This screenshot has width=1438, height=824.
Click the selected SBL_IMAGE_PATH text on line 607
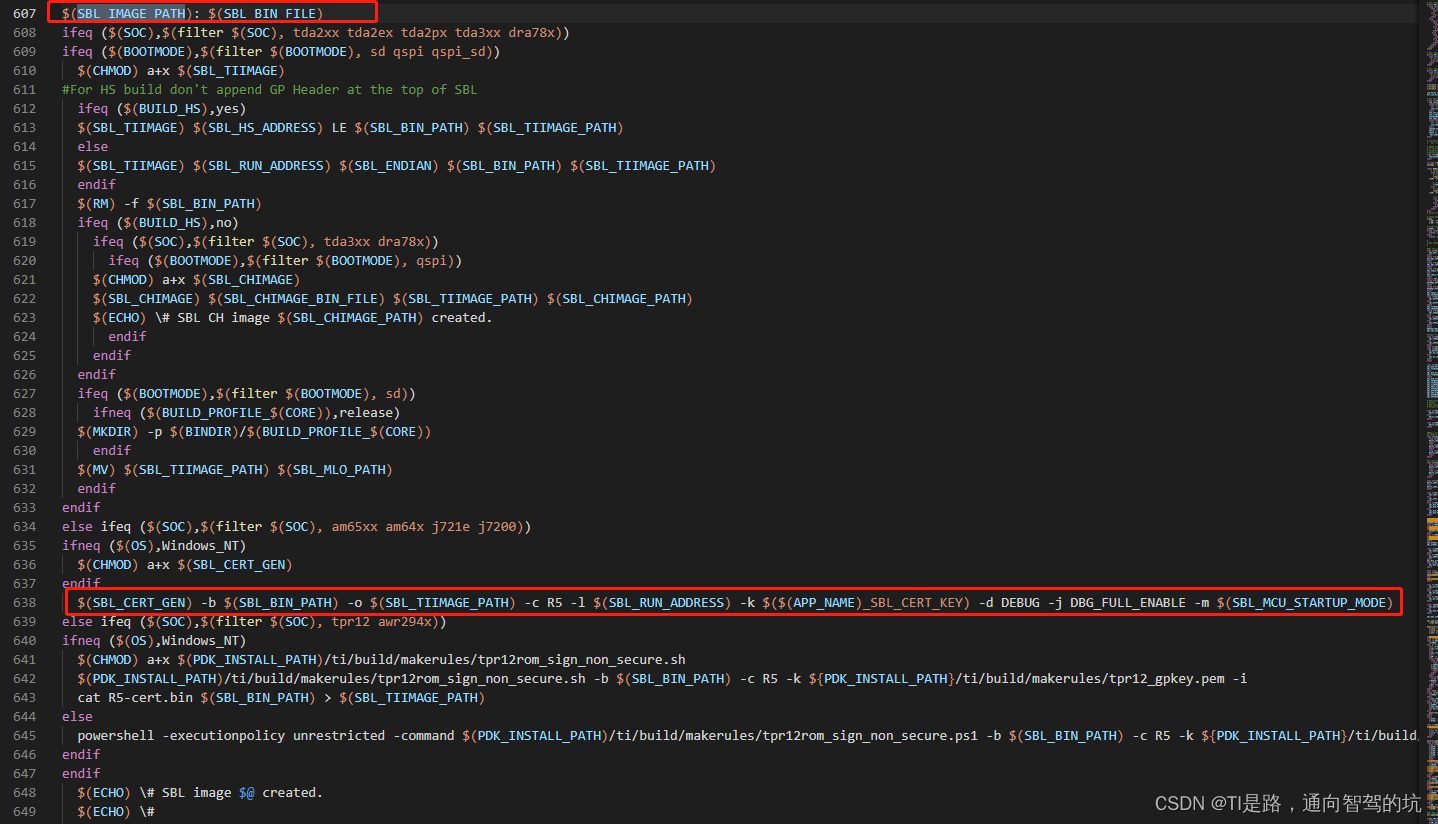(x=131, y=13)
